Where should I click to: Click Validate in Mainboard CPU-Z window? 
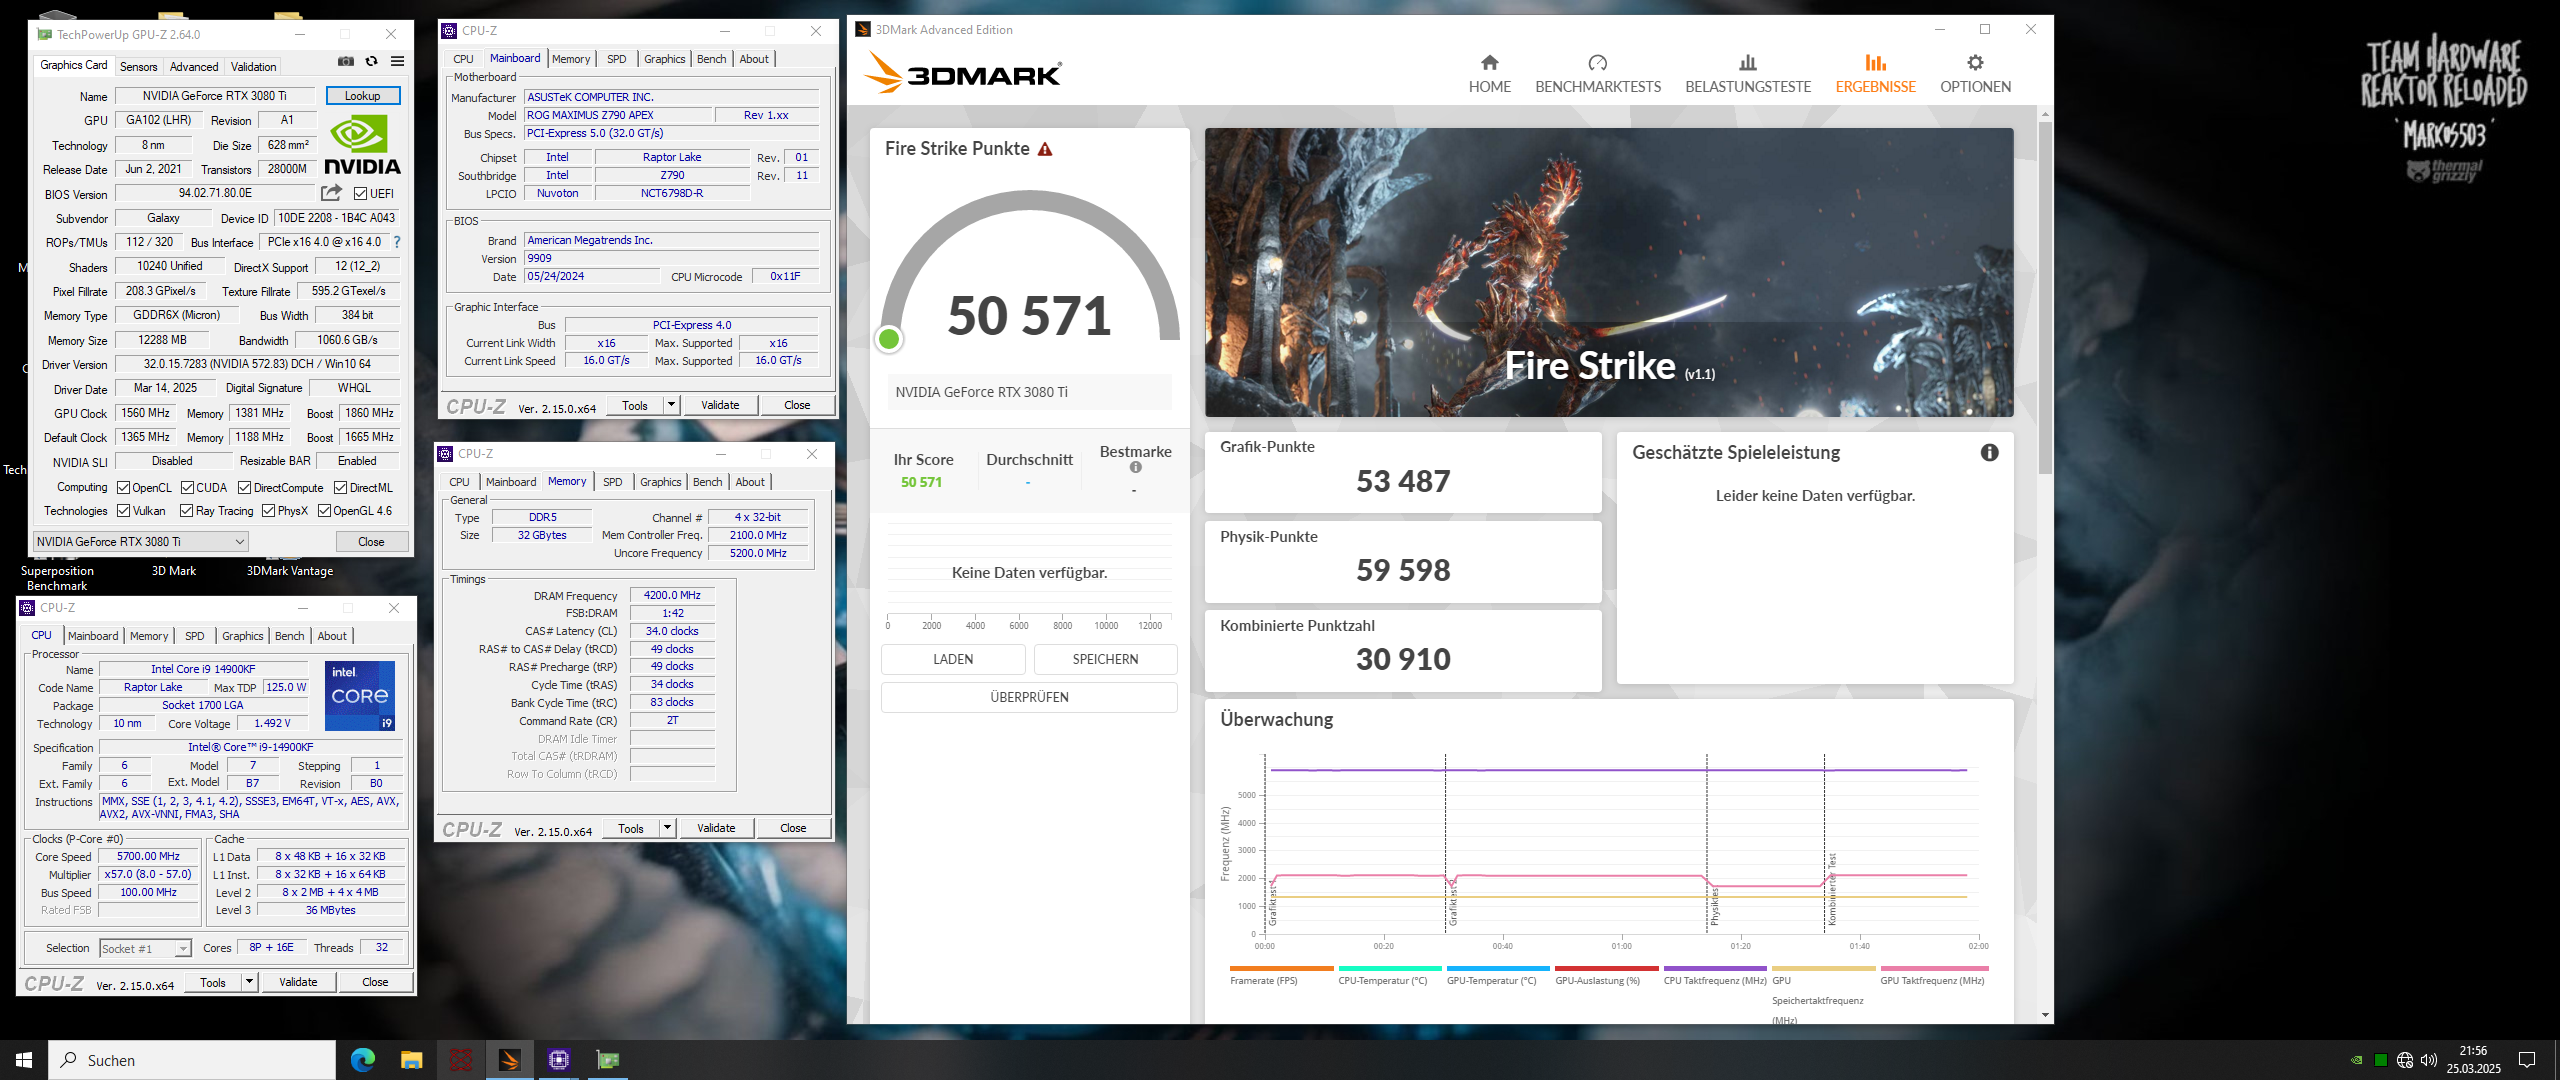click(720, 405)
